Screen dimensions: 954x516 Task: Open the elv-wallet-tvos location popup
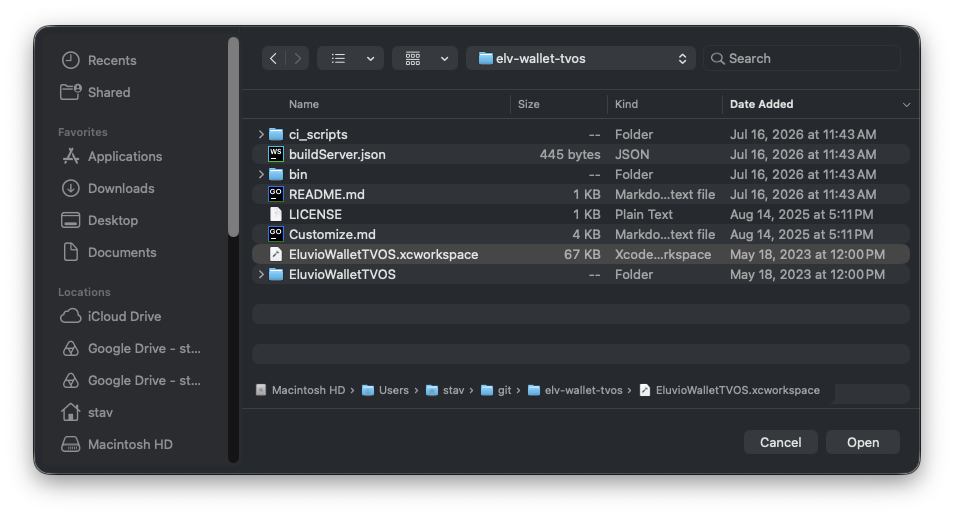pyautogui.click(x=581, y=58)
